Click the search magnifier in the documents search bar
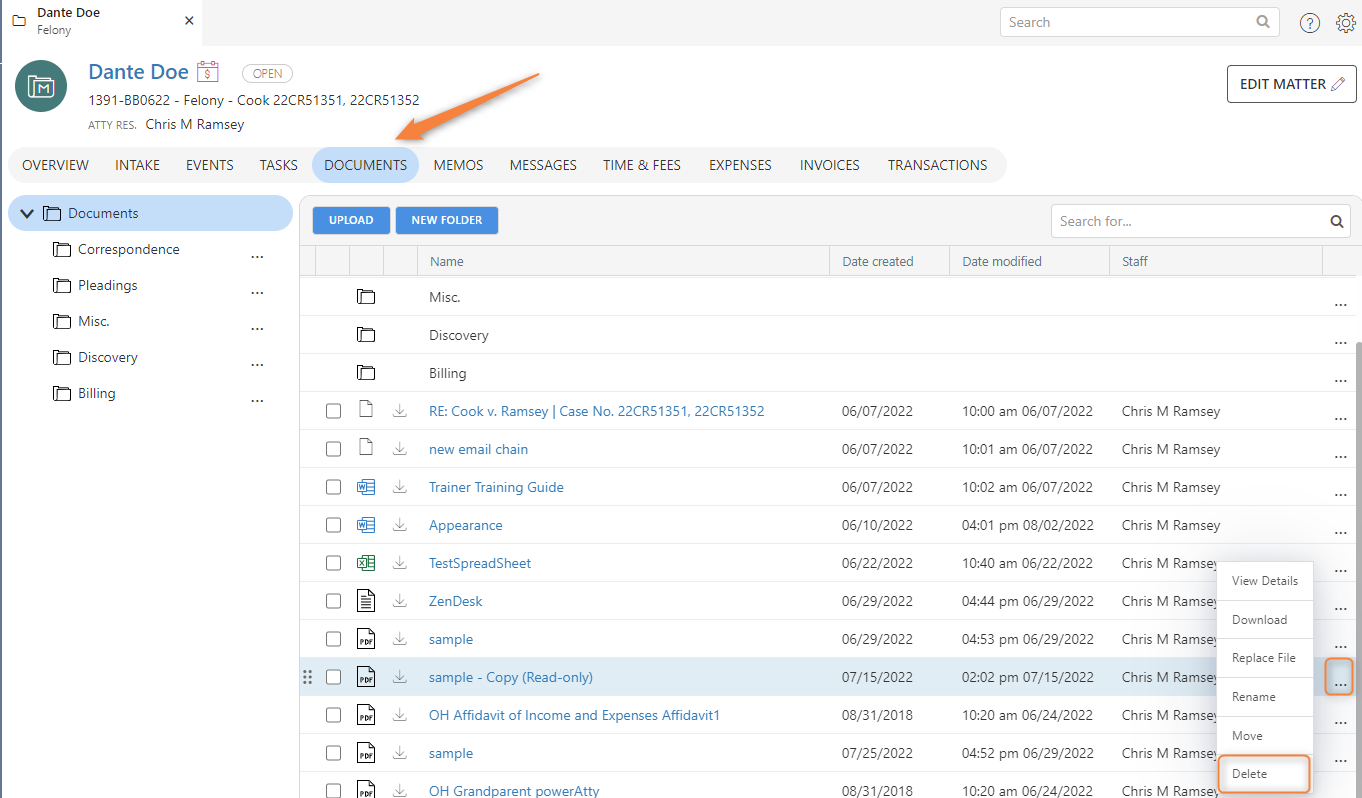The image size is (1362, 798). 1337,220
